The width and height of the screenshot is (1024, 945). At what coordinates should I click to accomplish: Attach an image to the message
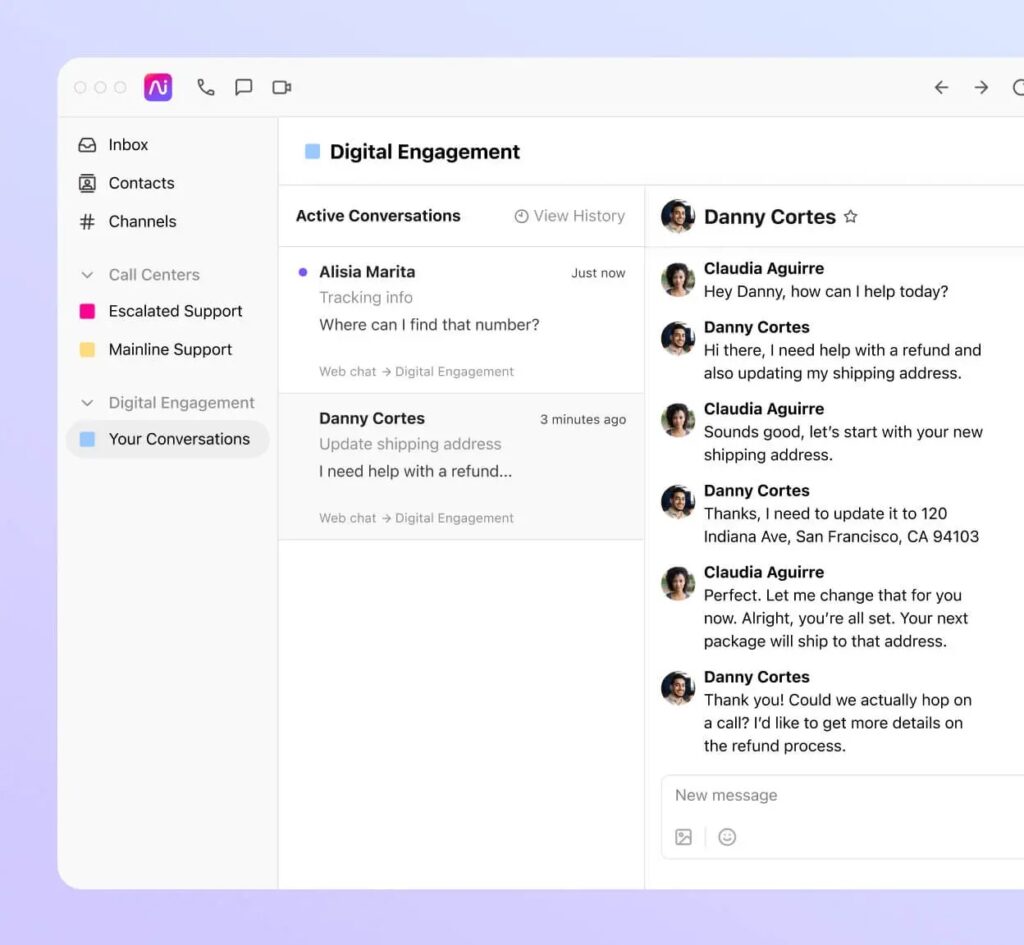pyautogui.click(x=684, y=837)
